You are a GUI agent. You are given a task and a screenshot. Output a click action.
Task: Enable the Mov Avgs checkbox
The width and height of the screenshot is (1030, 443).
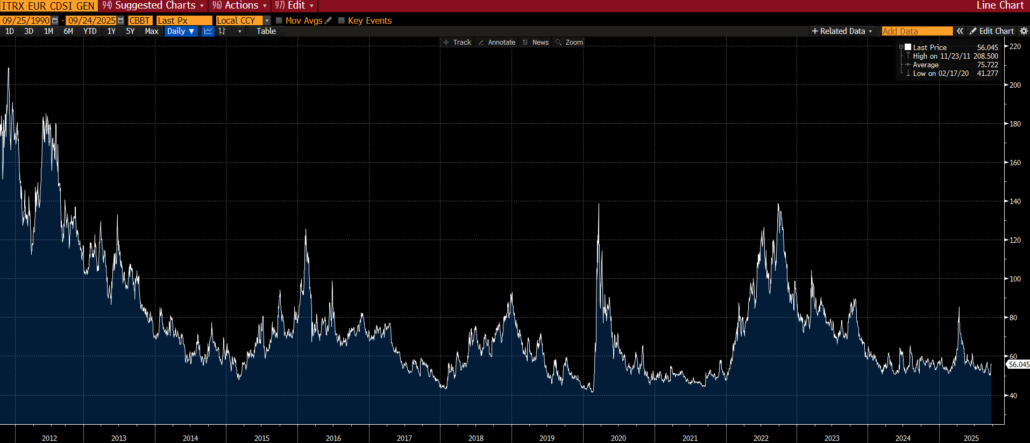[279, 20]
